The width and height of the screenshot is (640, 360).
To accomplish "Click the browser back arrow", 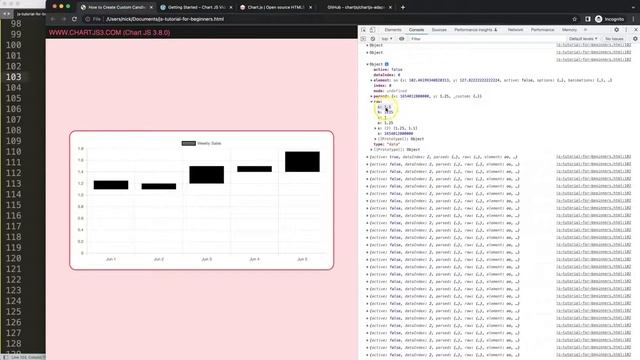I will [52, 19].
